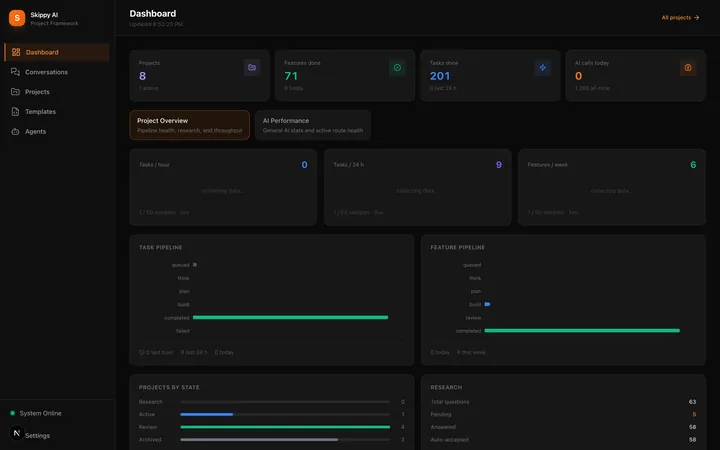Click the purple folder icon on Projects card
720x450 pixels.
click(252, 68)
